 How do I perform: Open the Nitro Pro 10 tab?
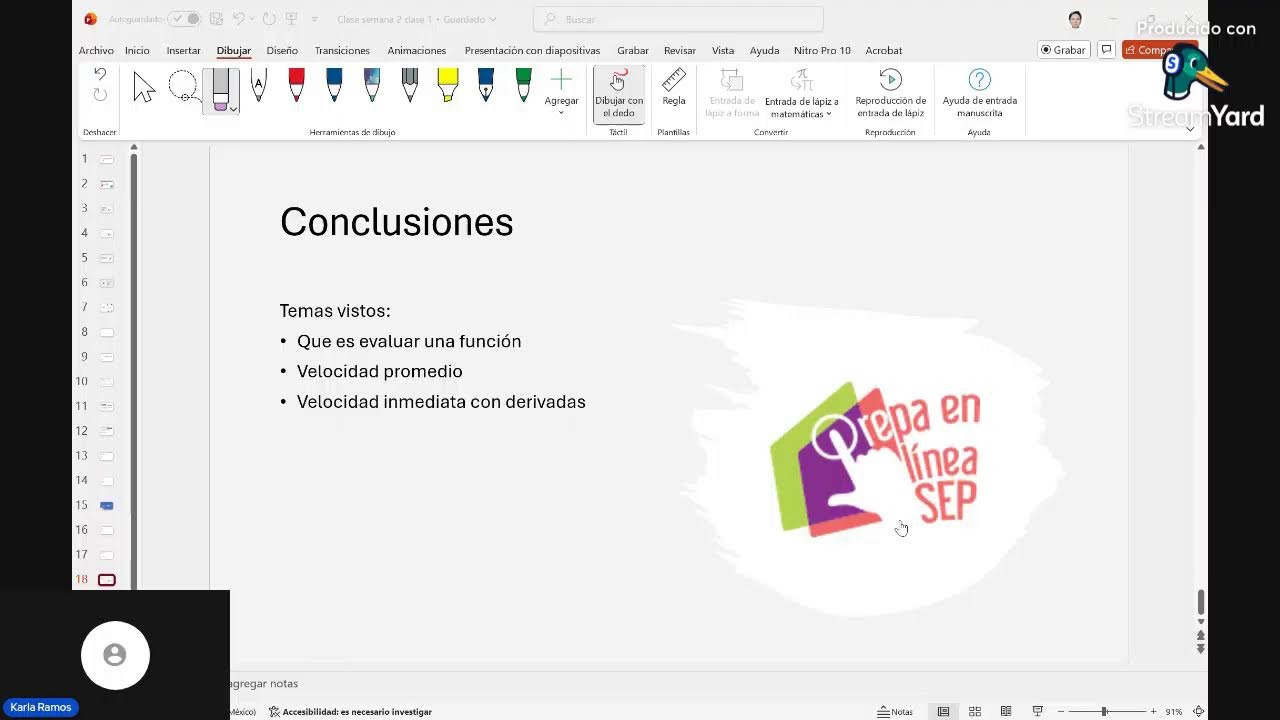(x=822, y=50)
